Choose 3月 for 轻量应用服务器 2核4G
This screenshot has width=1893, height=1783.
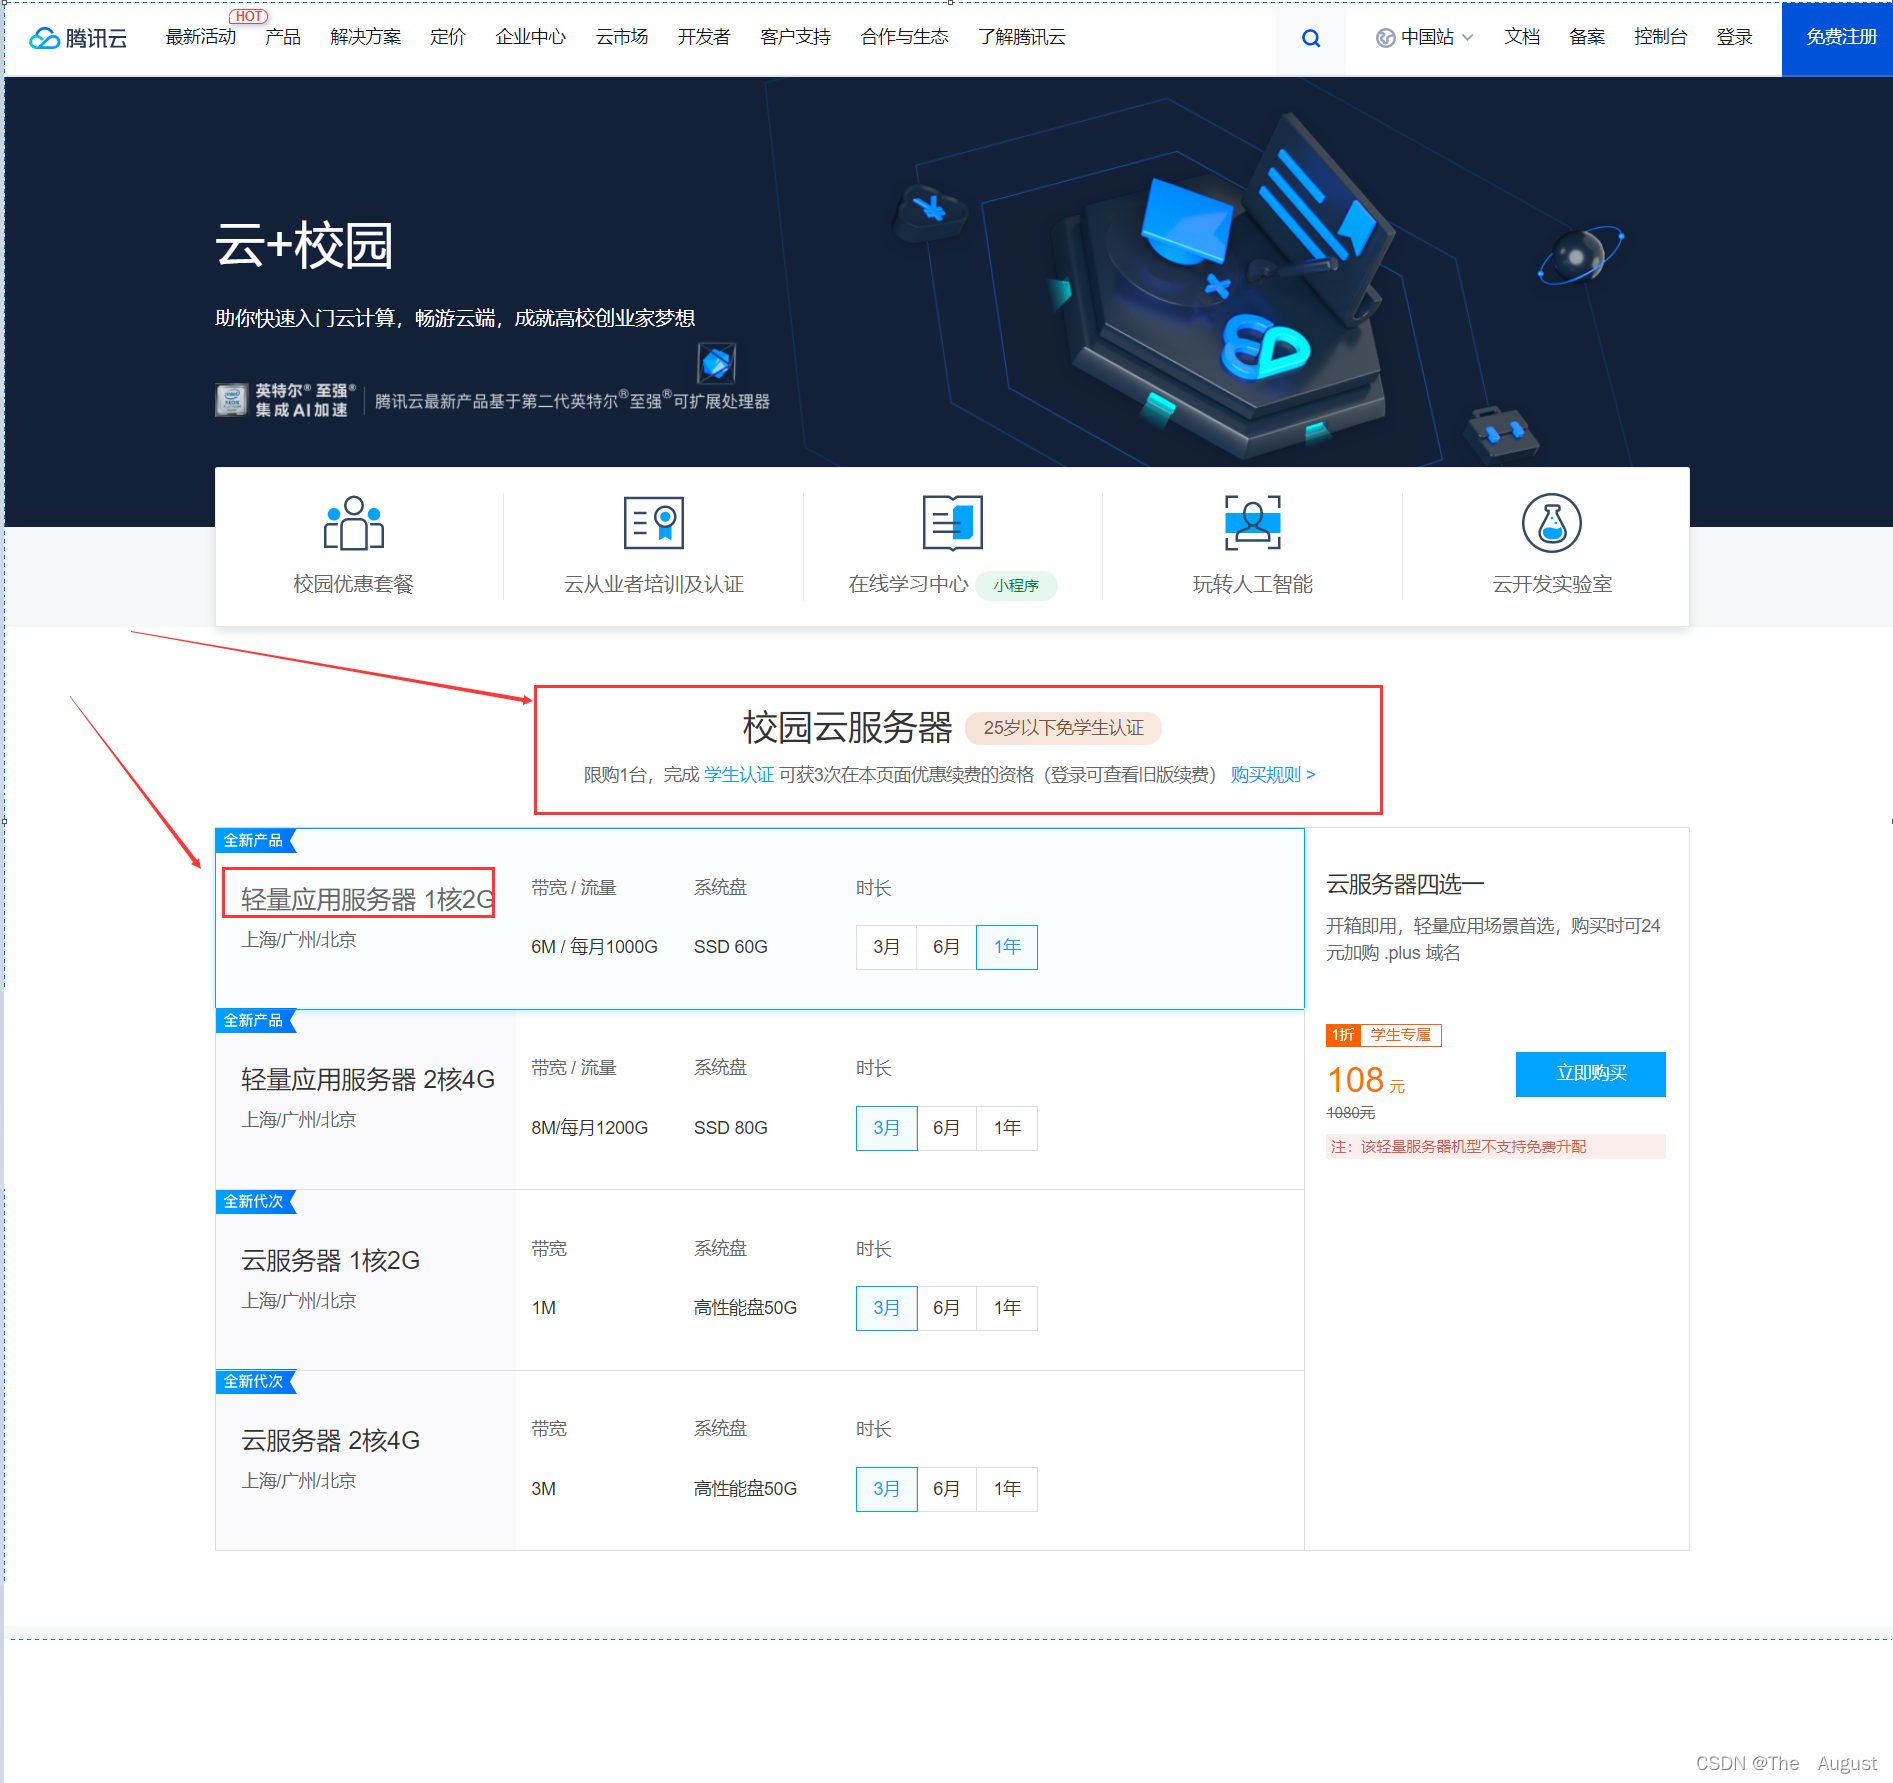click(x=886, y=1128)
